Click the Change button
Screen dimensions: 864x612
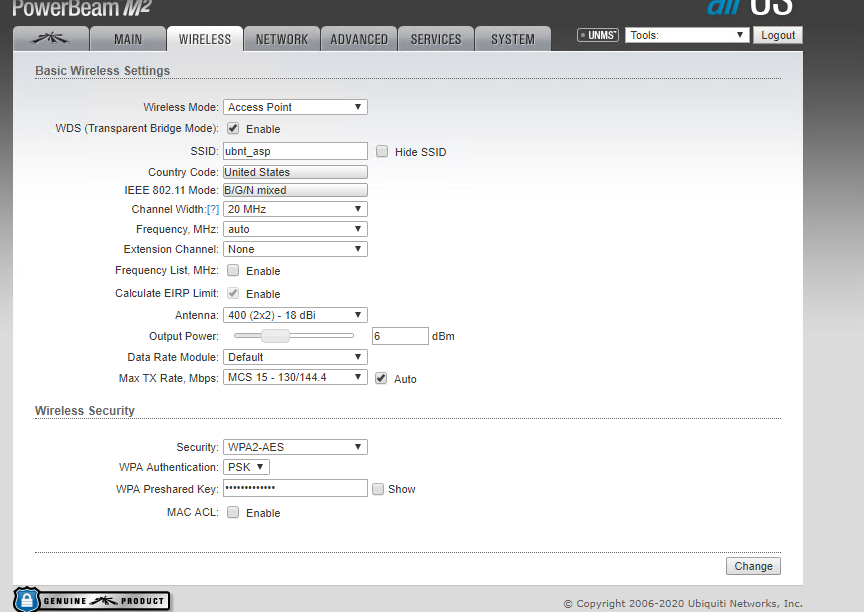pyautogui.click(x=753, y=566)
